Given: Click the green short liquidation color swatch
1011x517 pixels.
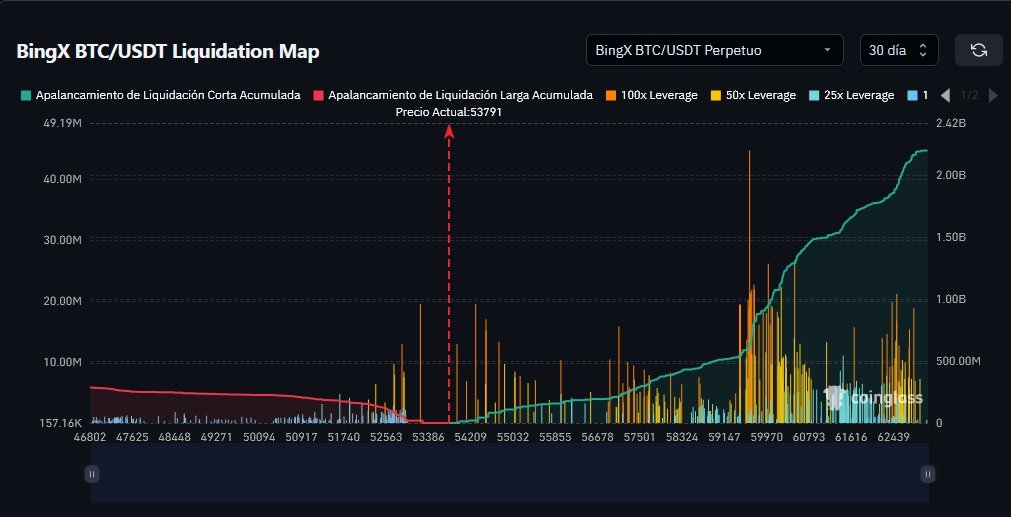Looking at the screenshot, I should point(26,95).
